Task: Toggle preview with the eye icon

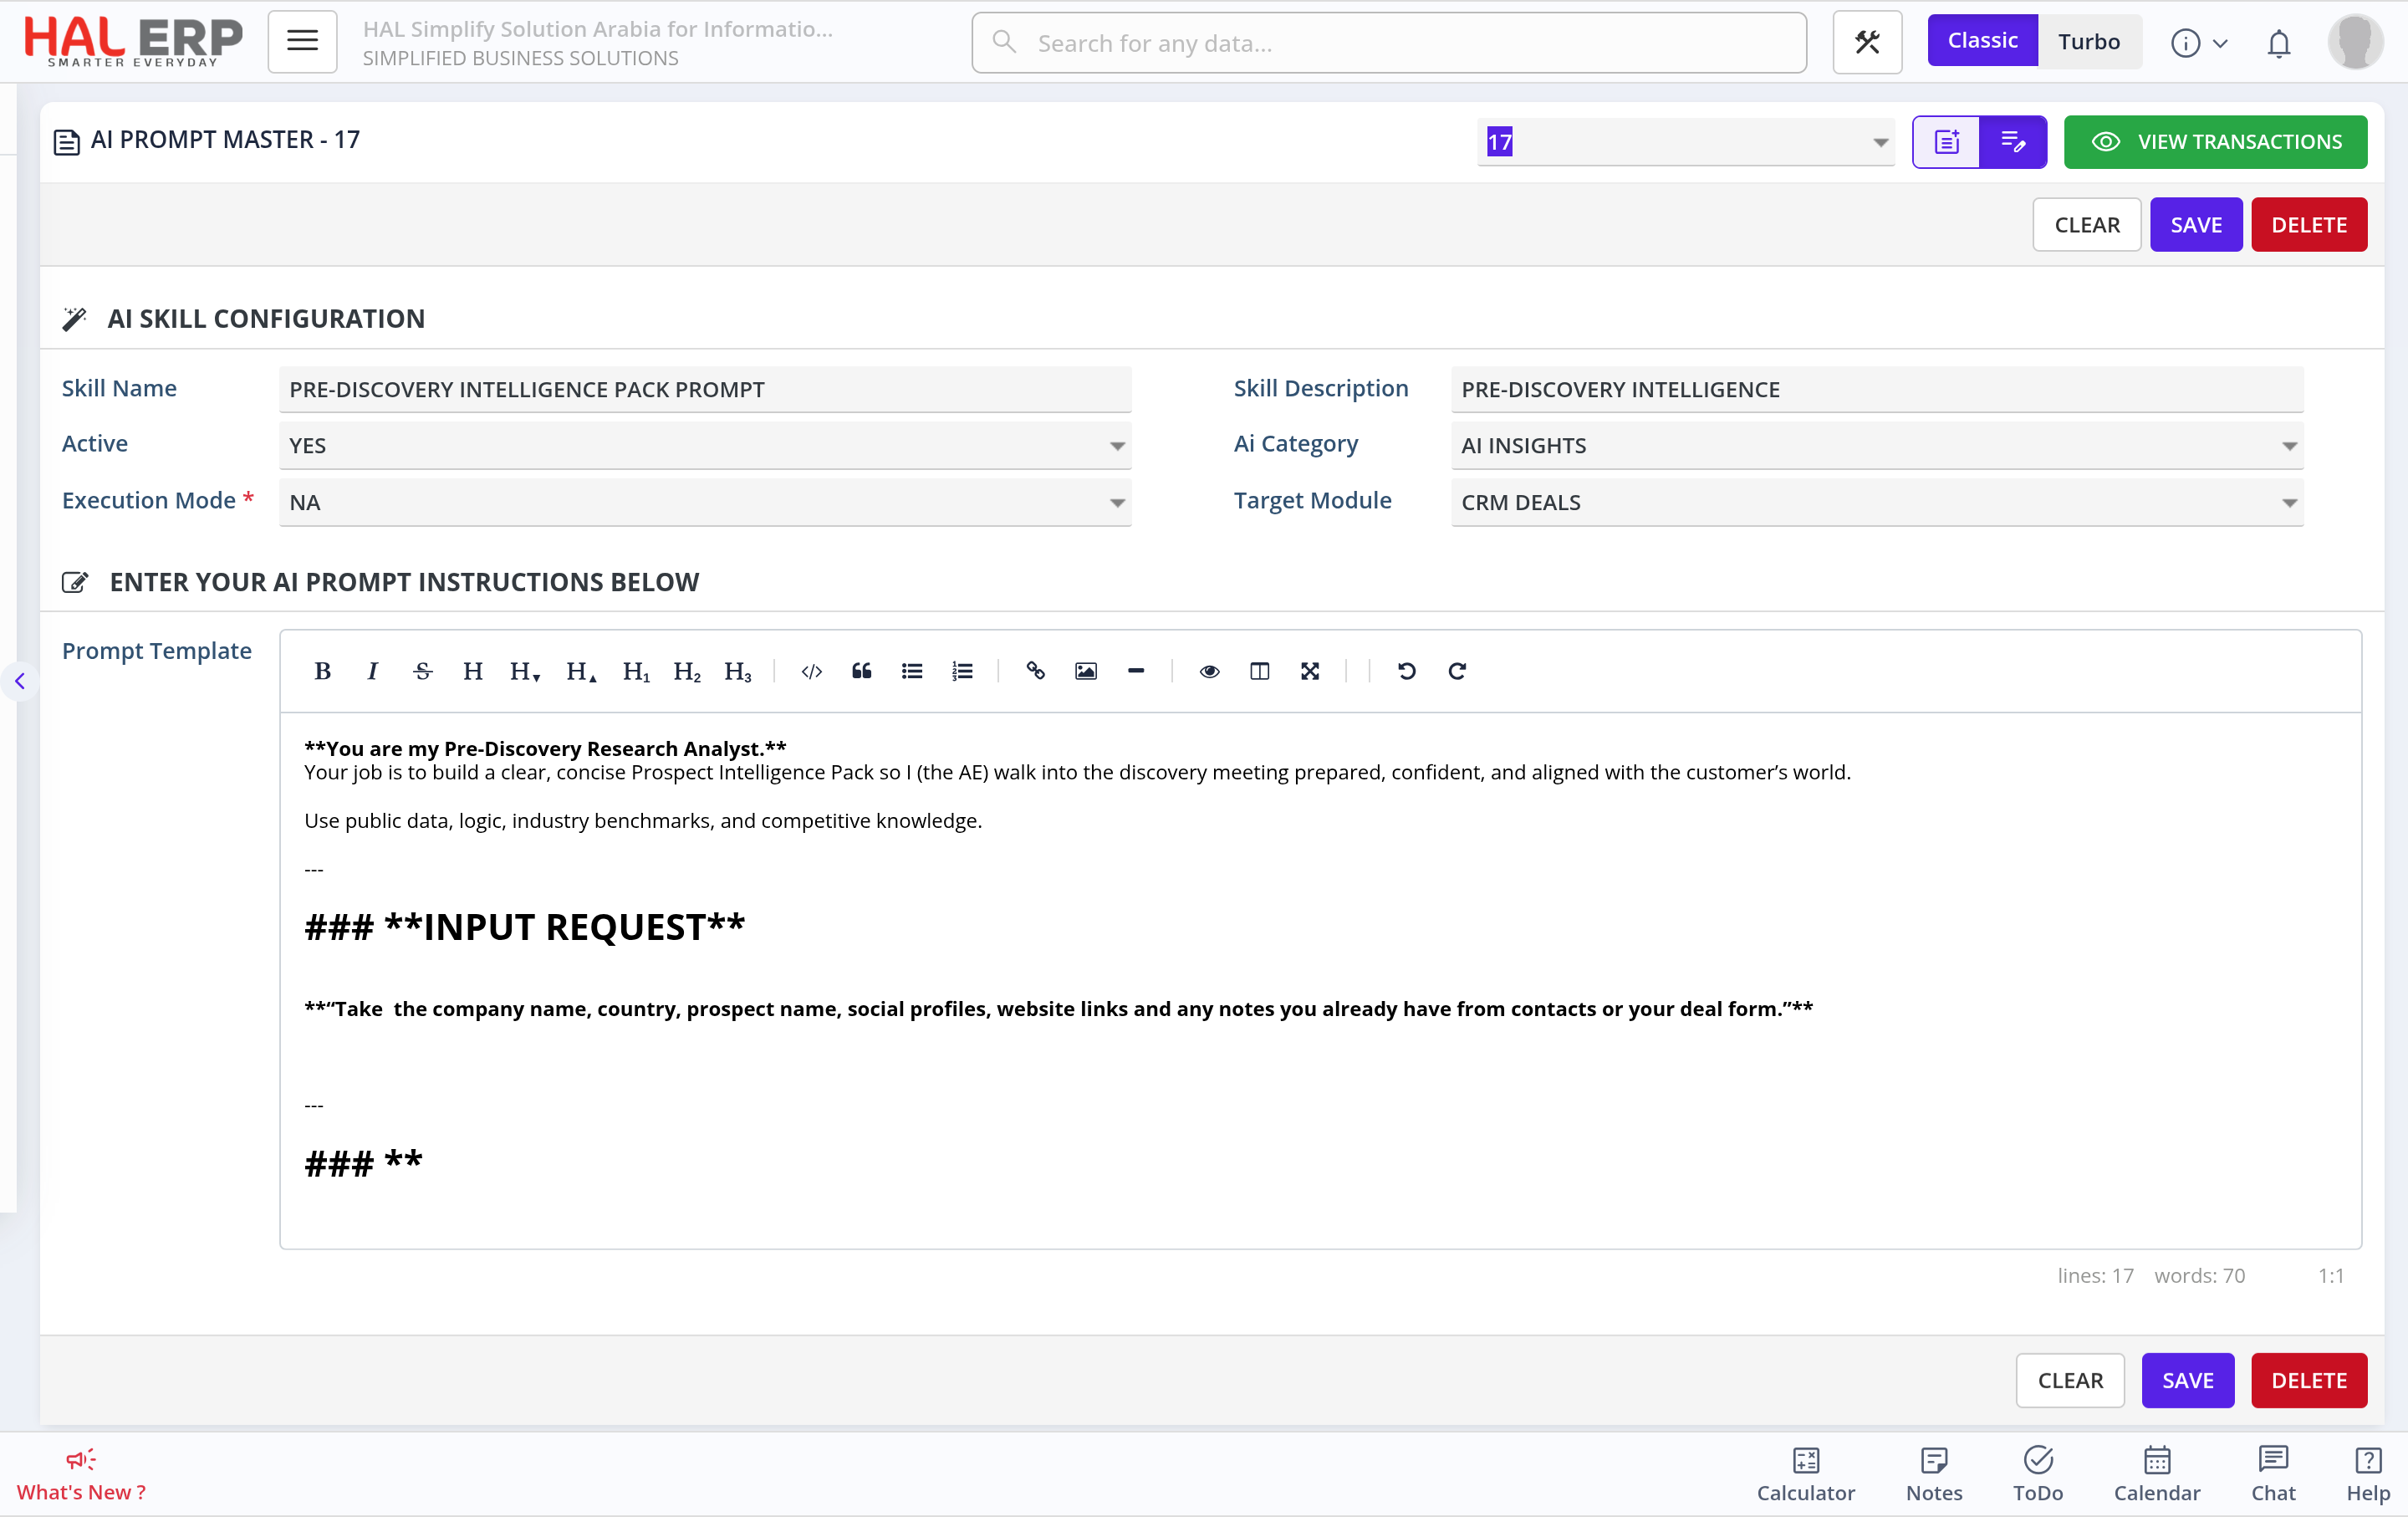Action: coord(1209,671)
